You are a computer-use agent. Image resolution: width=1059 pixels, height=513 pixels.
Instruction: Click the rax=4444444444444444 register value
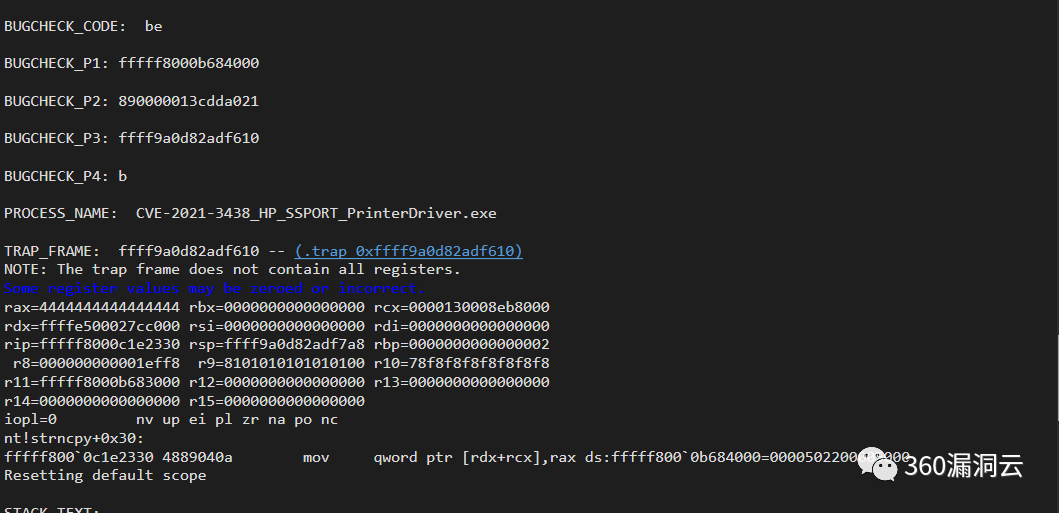[x=92, y=307]
